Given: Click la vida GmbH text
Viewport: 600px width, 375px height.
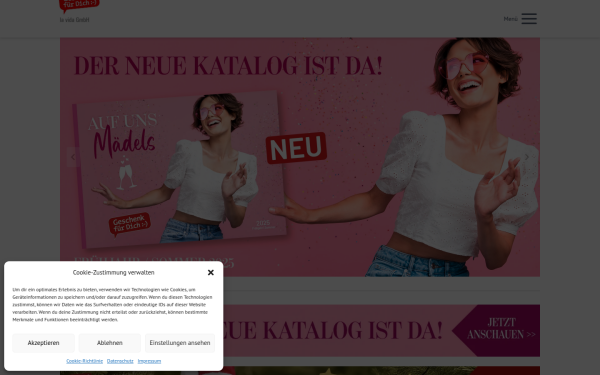Looking at the screenshot, I should (74, 20).
